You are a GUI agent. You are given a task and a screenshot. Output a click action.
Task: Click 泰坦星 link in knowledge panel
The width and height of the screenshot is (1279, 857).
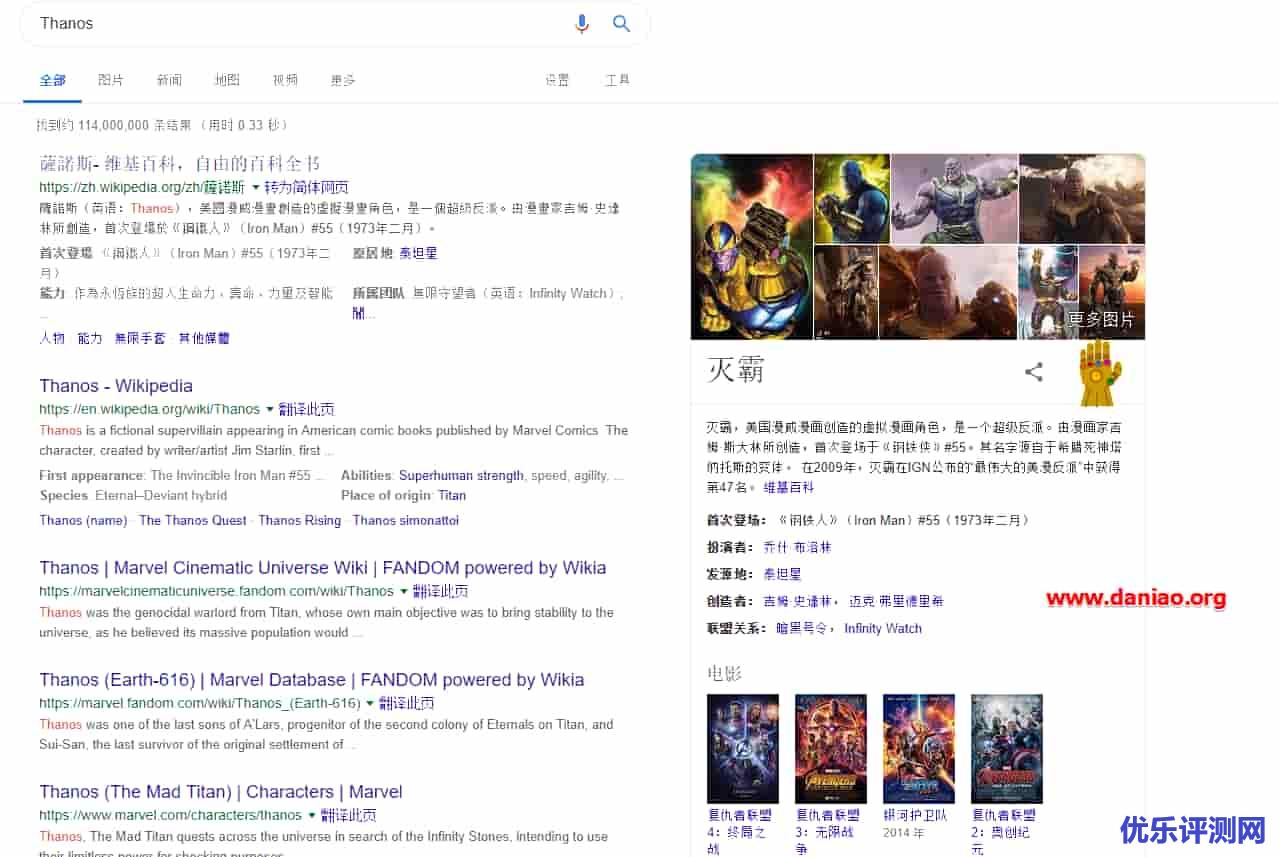point(782,575)
